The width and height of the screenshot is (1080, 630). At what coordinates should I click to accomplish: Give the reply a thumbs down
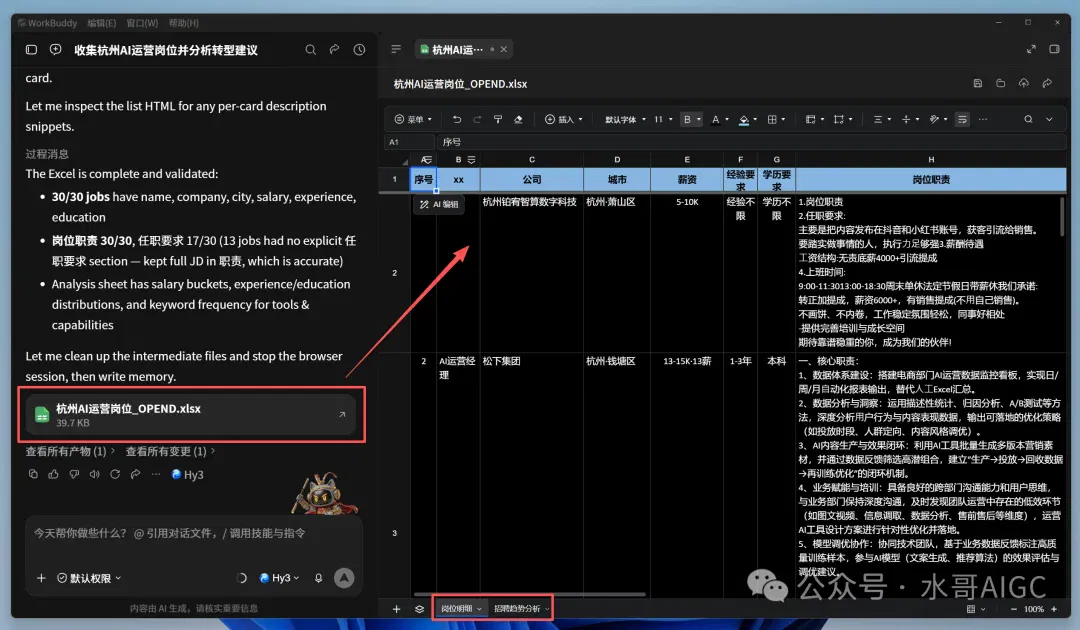pos(74,474)
